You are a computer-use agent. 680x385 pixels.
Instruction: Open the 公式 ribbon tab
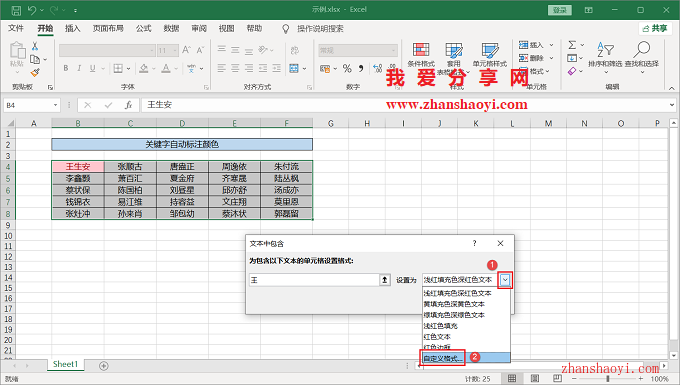click(x=144, y=29)
